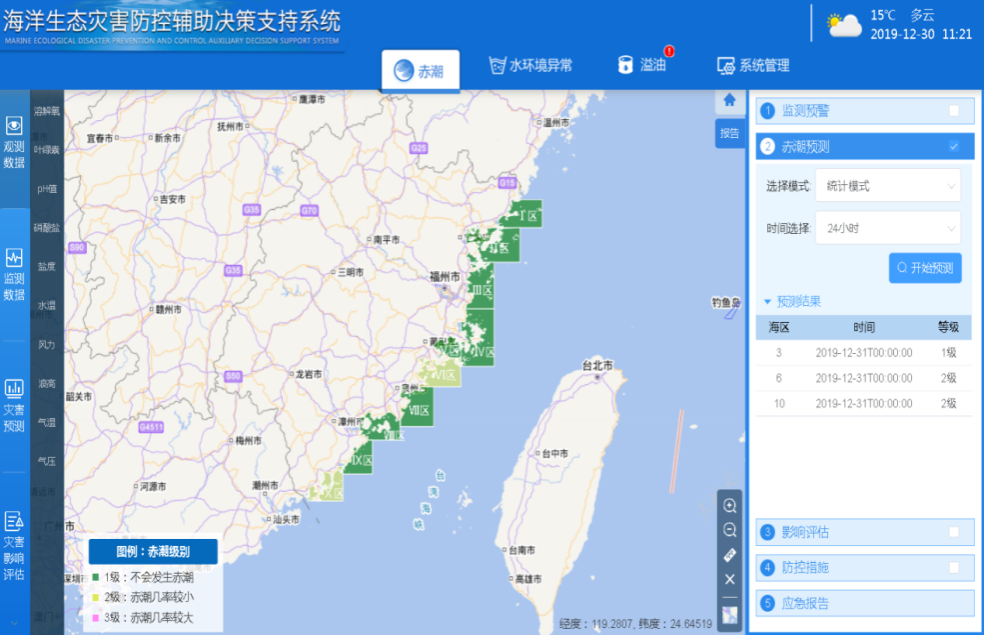
Task: Open the 选择模式 dropdown
Action: (x=887, y=186)
